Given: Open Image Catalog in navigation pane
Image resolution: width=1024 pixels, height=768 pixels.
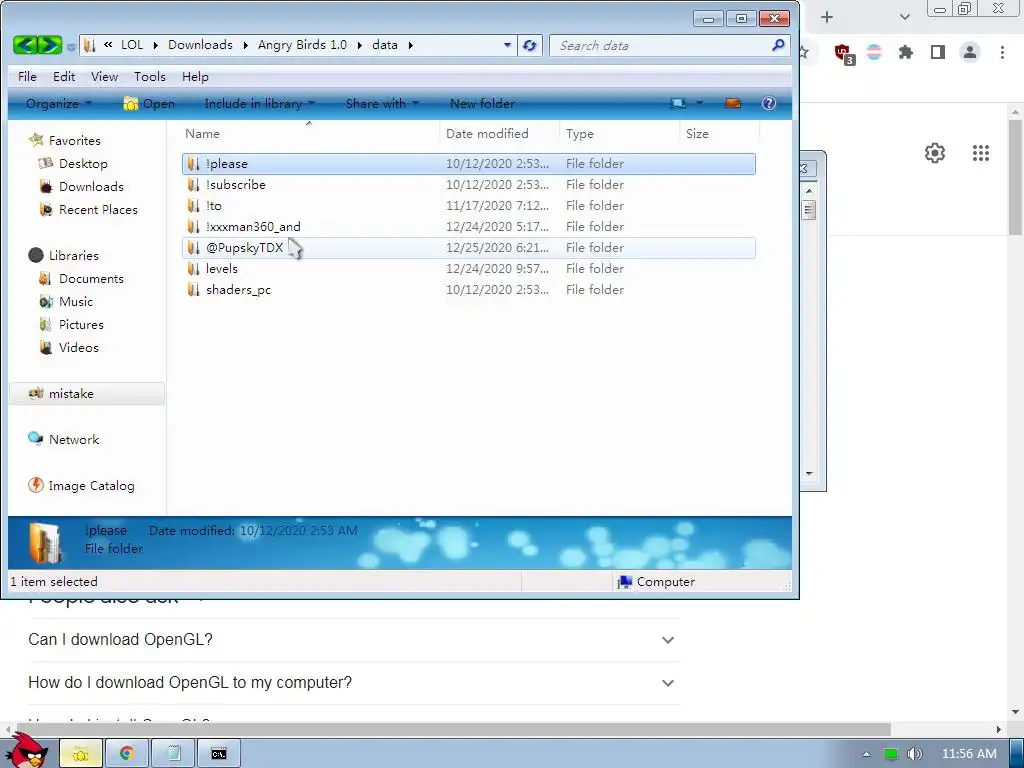Looking at the screenshot, I should coord(91,485).
